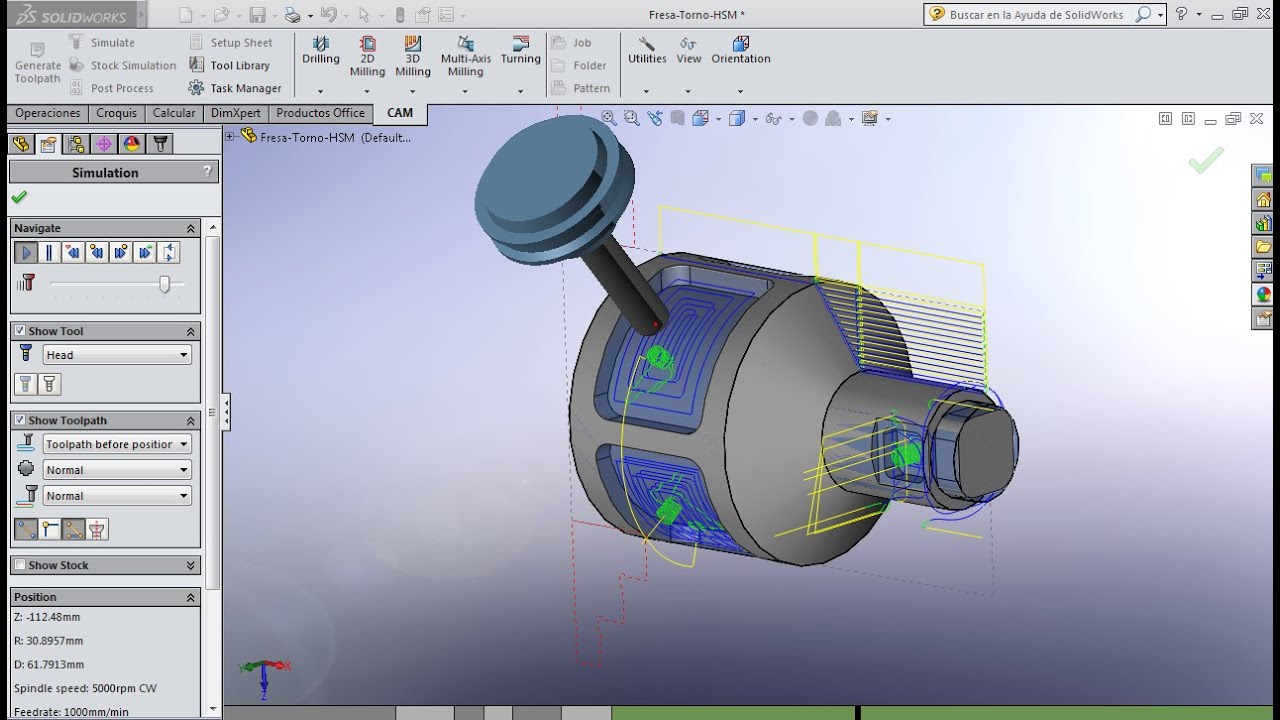Image resolution: width=1280 pixels, height=720 pixels.
Task: Open the Task Manager
Action: [x=235, y=88]
